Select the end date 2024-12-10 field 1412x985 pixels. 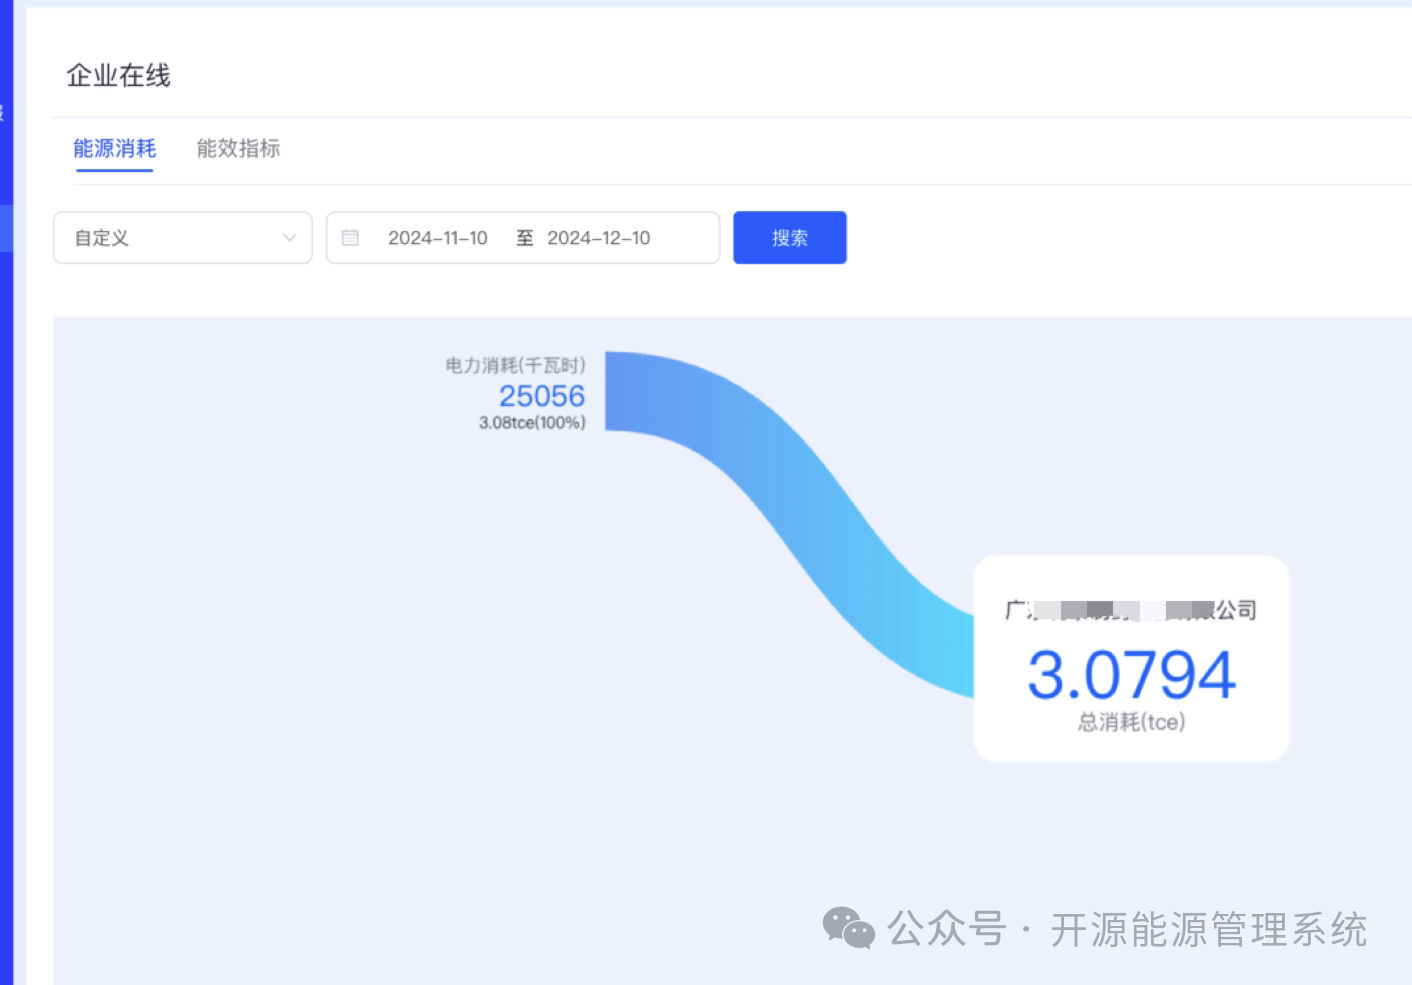(x=599, y=238)
